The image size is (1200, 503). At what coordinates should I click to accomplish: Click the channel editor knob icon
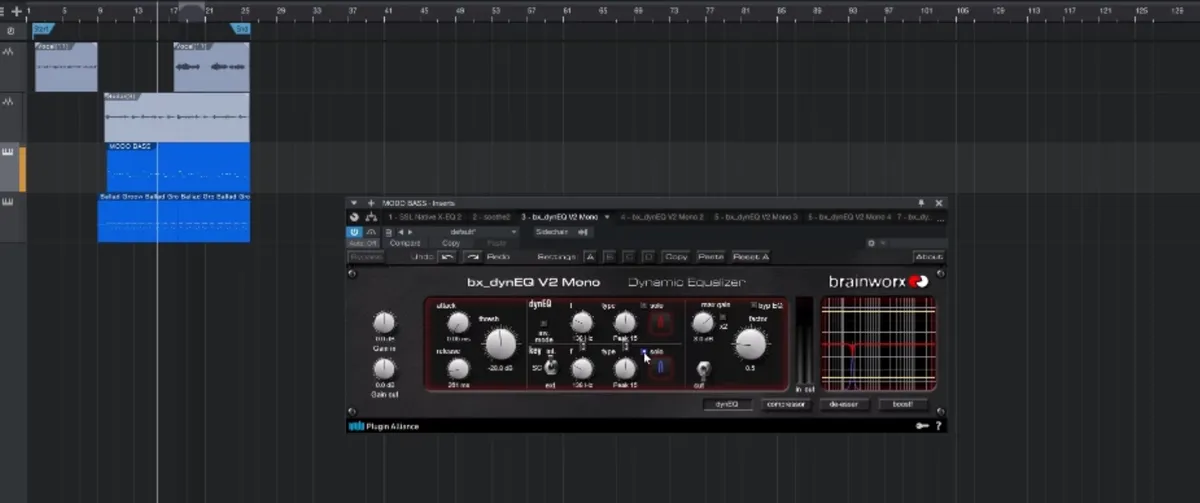pos(354,216)
